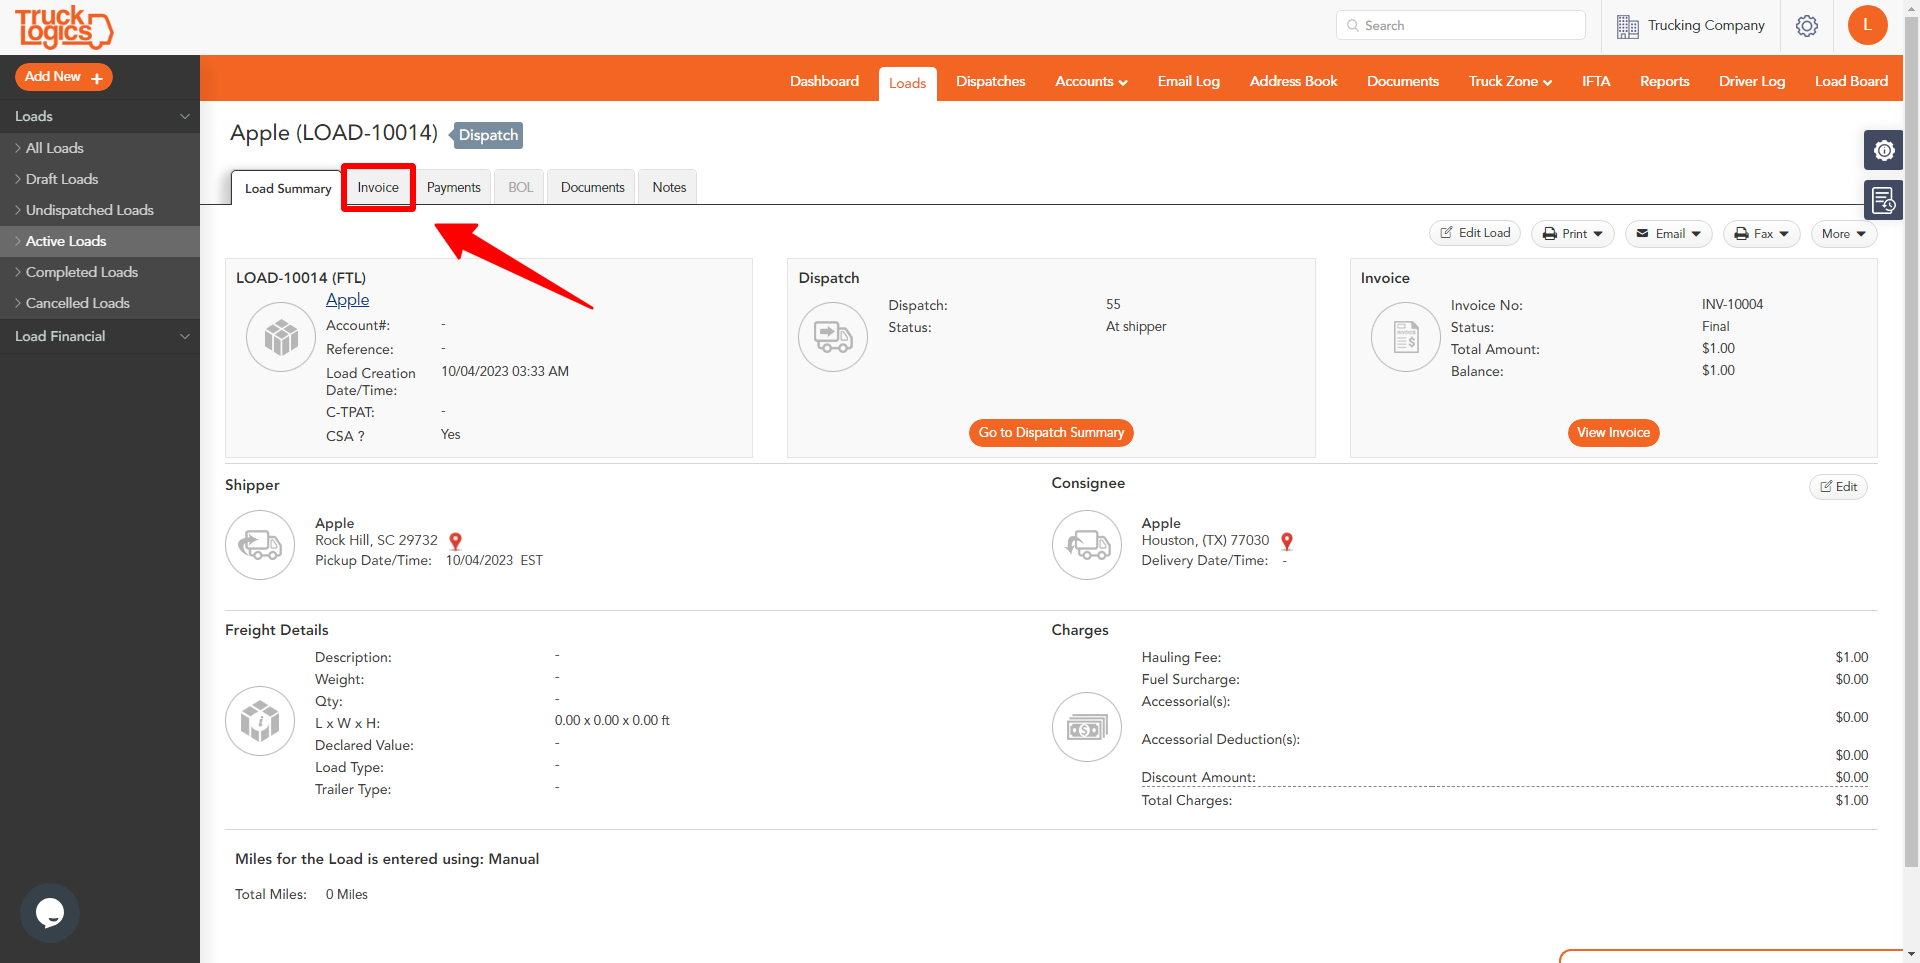1920x963 pixels.
Task: Open the shipper location map pin for Rock Hill
Action: (455, 541)
